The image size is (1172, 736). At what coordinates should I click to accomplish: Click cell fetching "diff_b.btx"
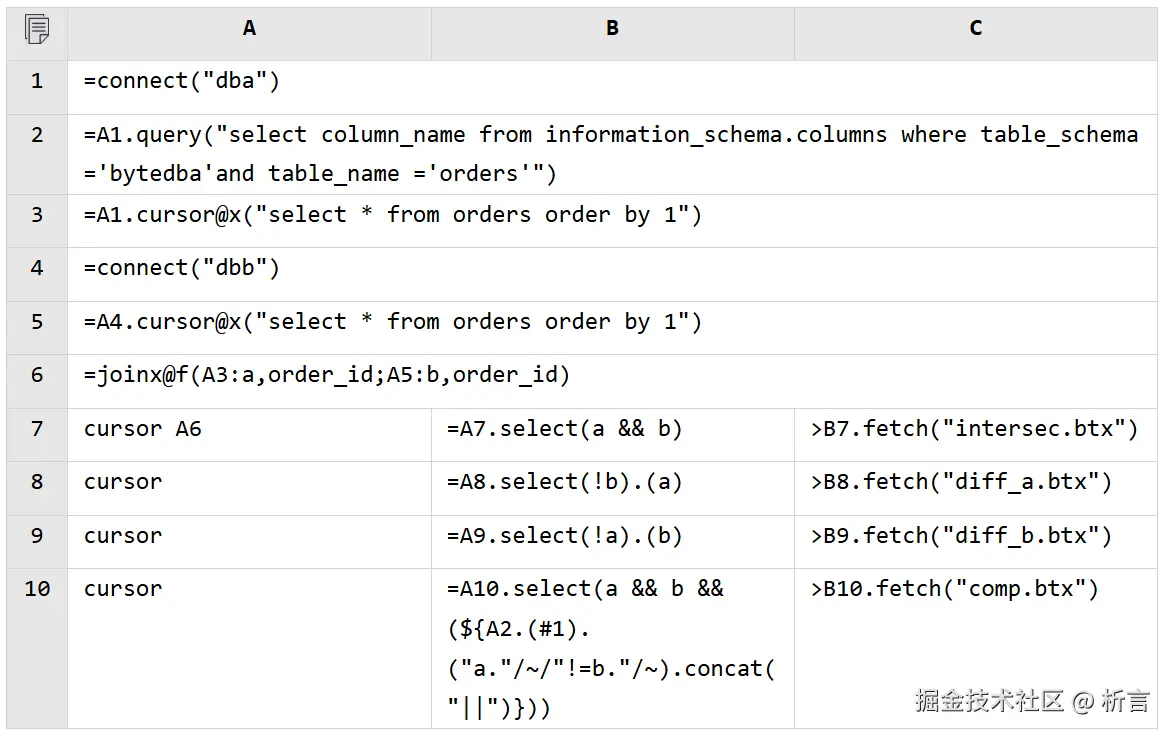[961, 536]
